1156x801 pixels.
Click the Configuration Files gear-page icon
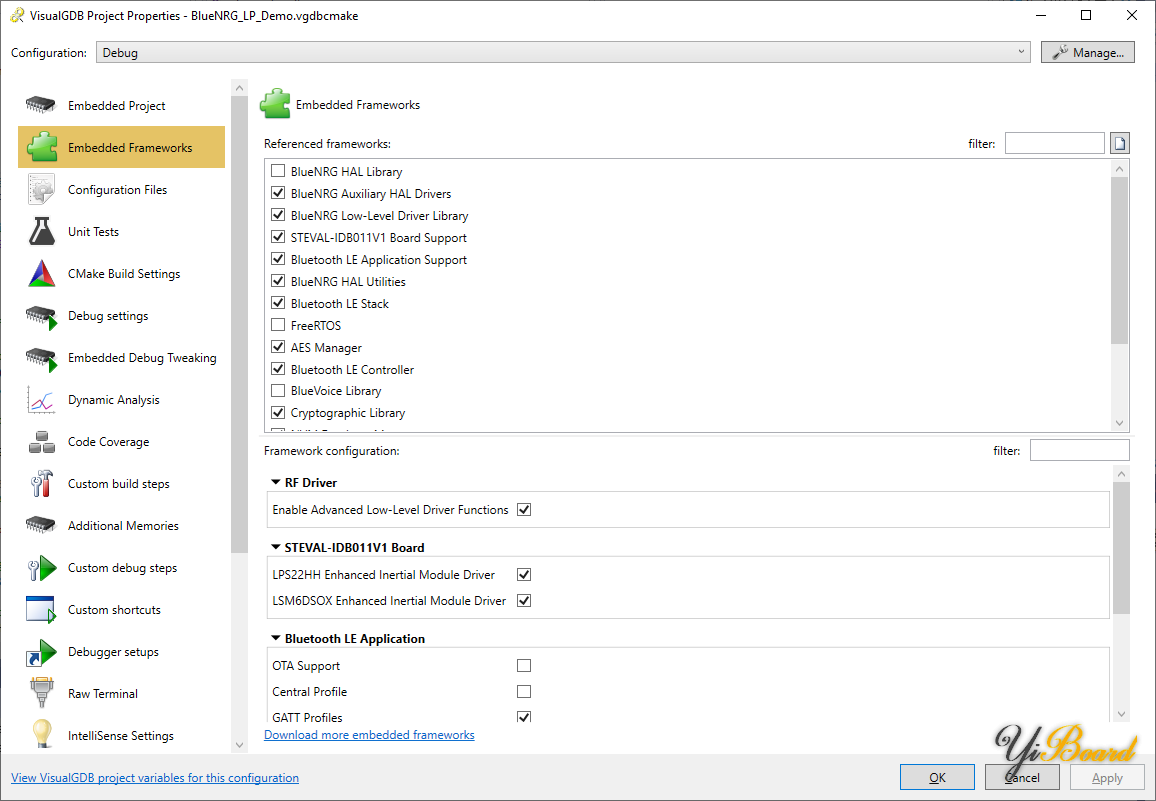(41, 190)
